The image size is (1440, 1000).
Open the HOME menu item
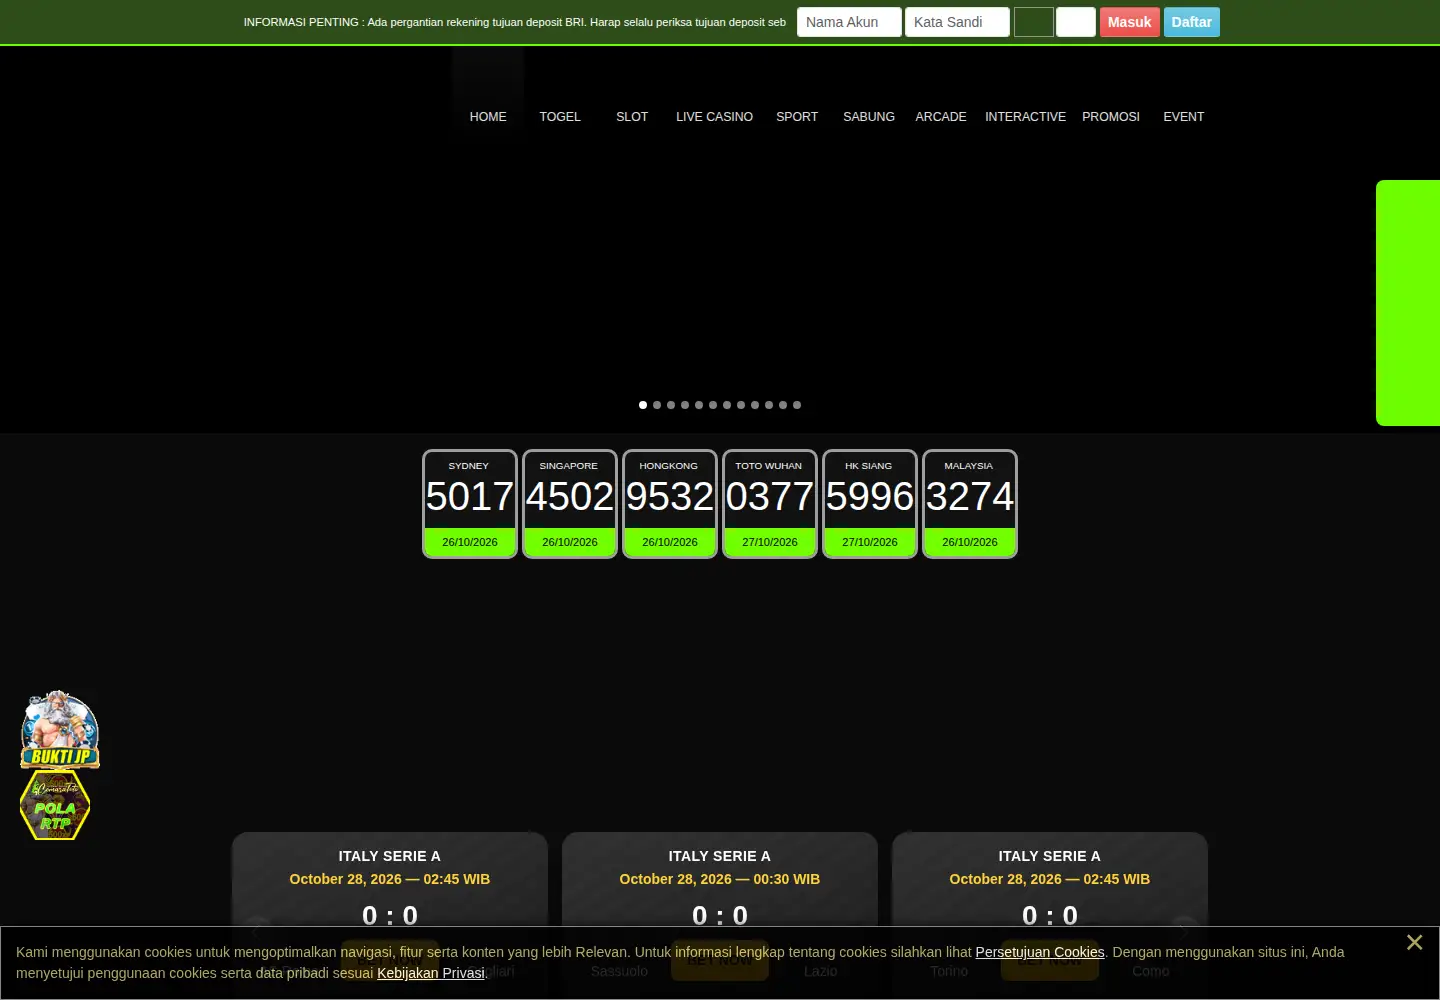click(488, 117)
